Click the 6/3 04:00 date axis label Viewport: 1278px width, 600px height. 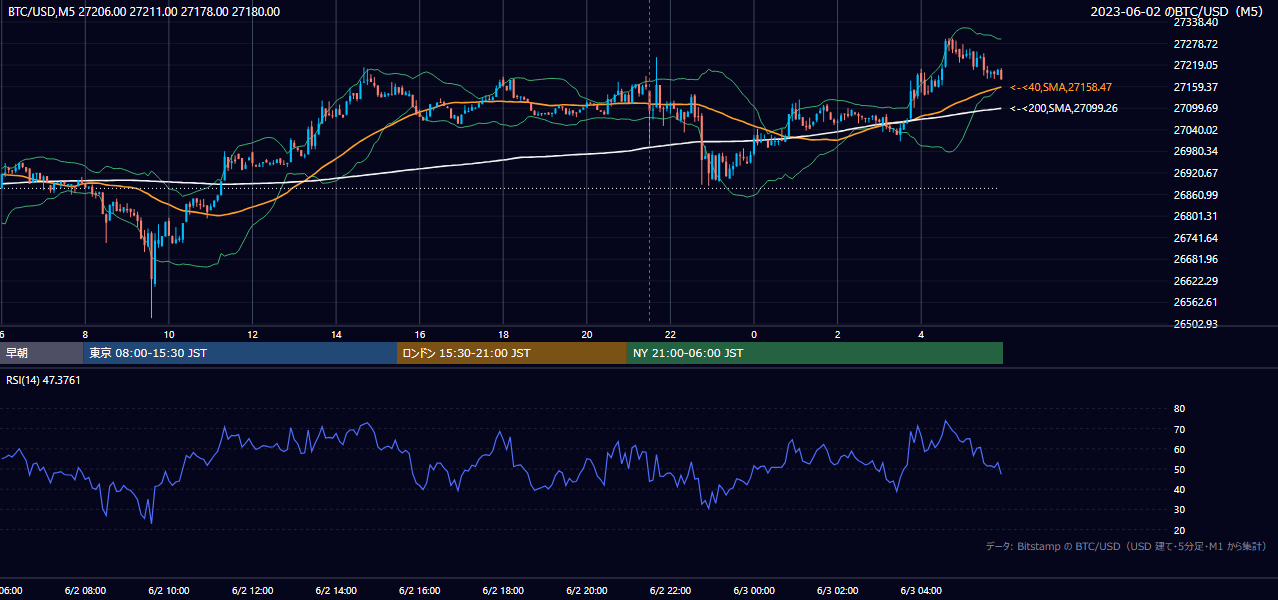pos(922,591)
